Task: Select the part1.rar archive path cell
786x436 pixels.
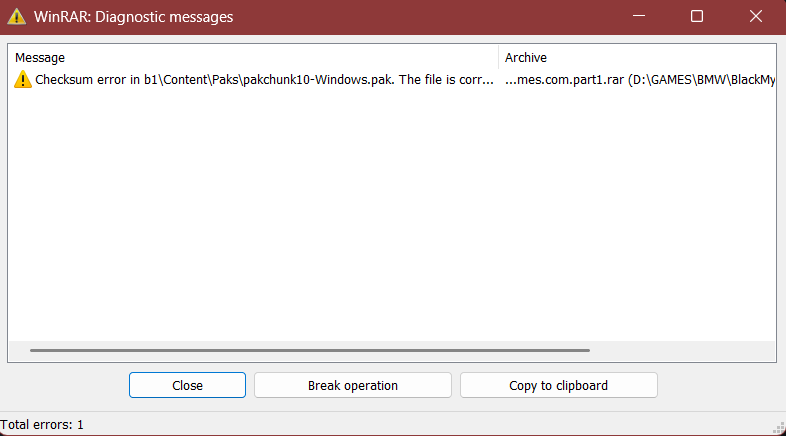Action: click(640, 80)
